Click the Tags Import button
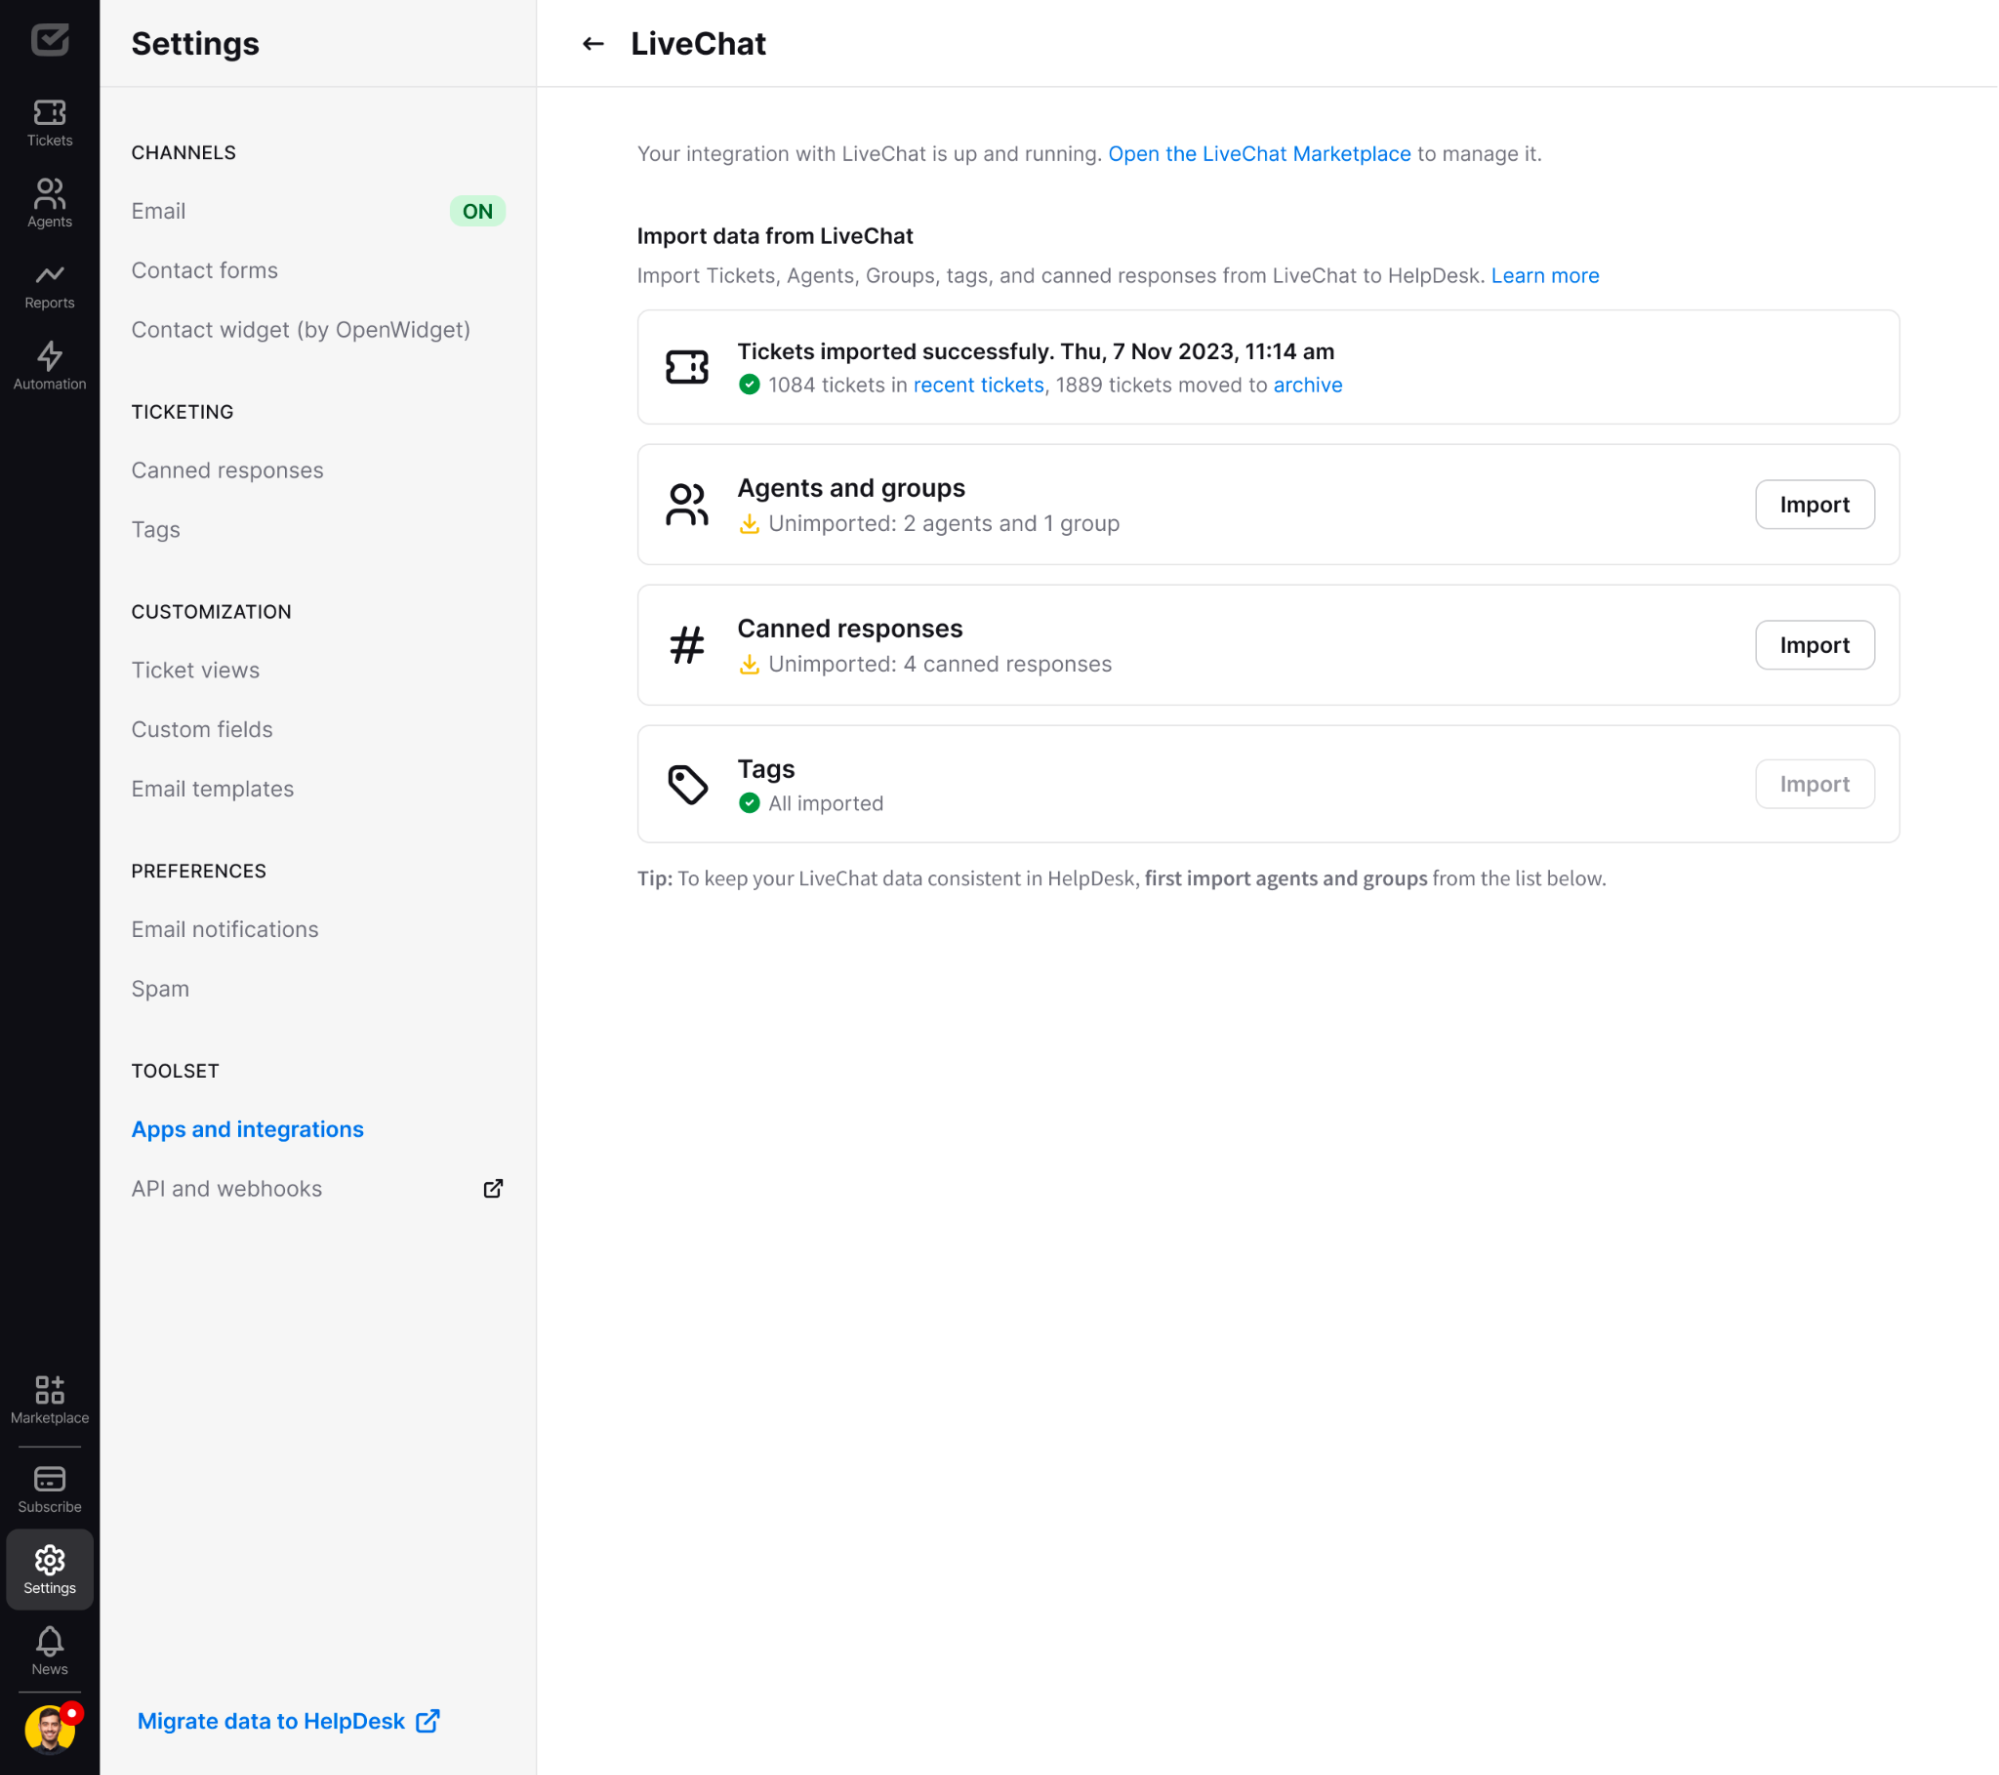The height and width of the screenshot is (1775, 1999). coord(1816,783)
